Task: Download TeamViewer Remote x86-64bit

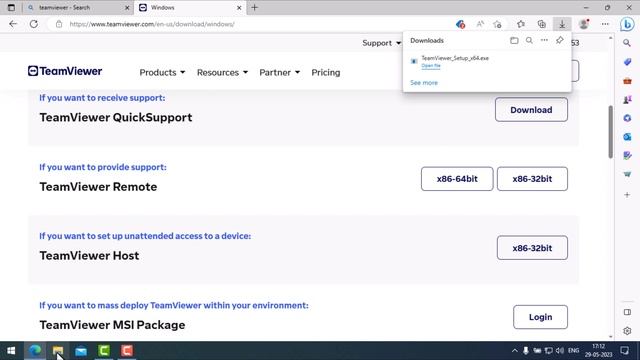Action: point(457,179)
